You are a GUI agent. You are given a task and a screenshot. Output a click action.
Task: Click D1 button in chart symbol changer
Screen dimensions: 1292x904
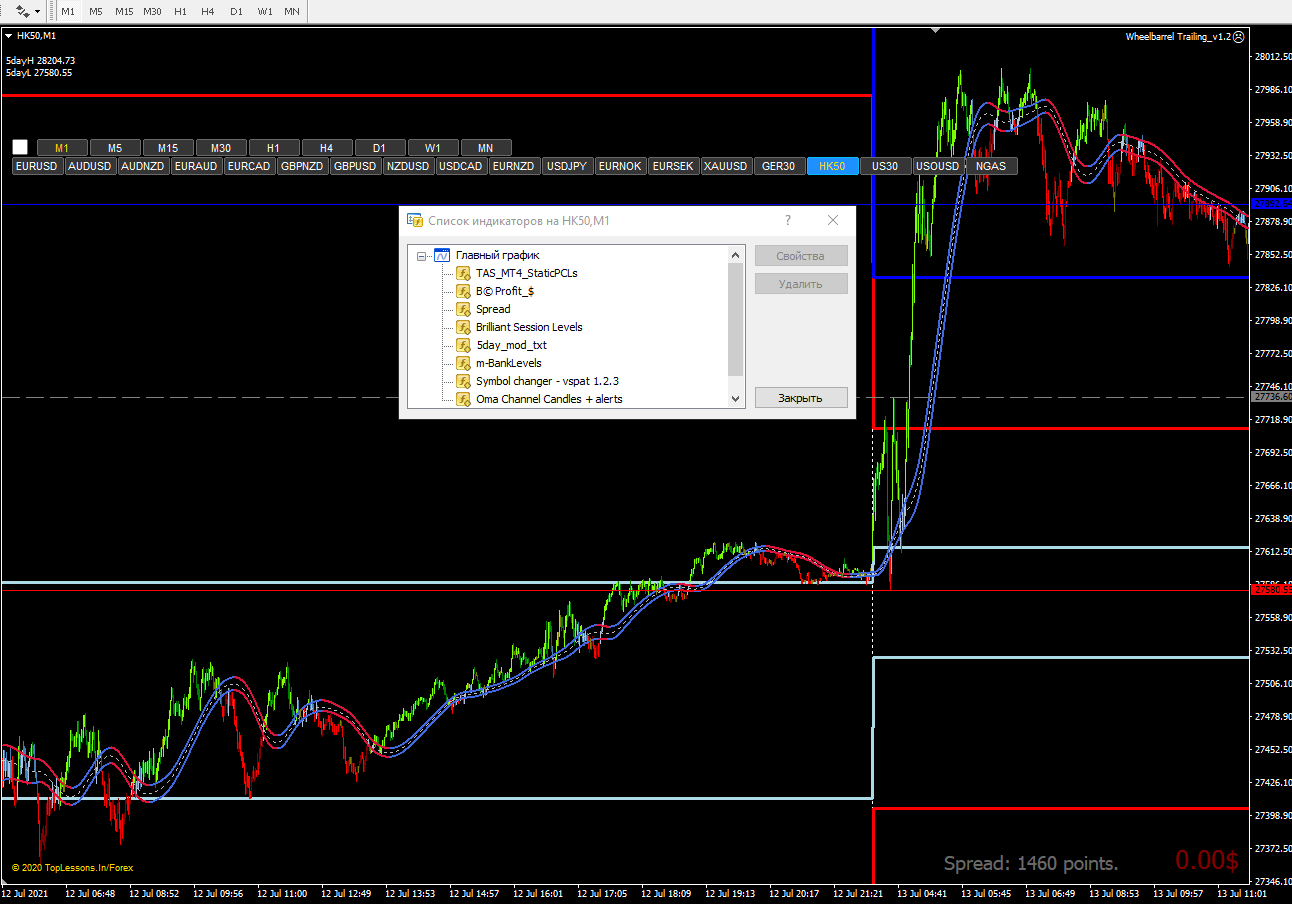click(x=380, y=148)
